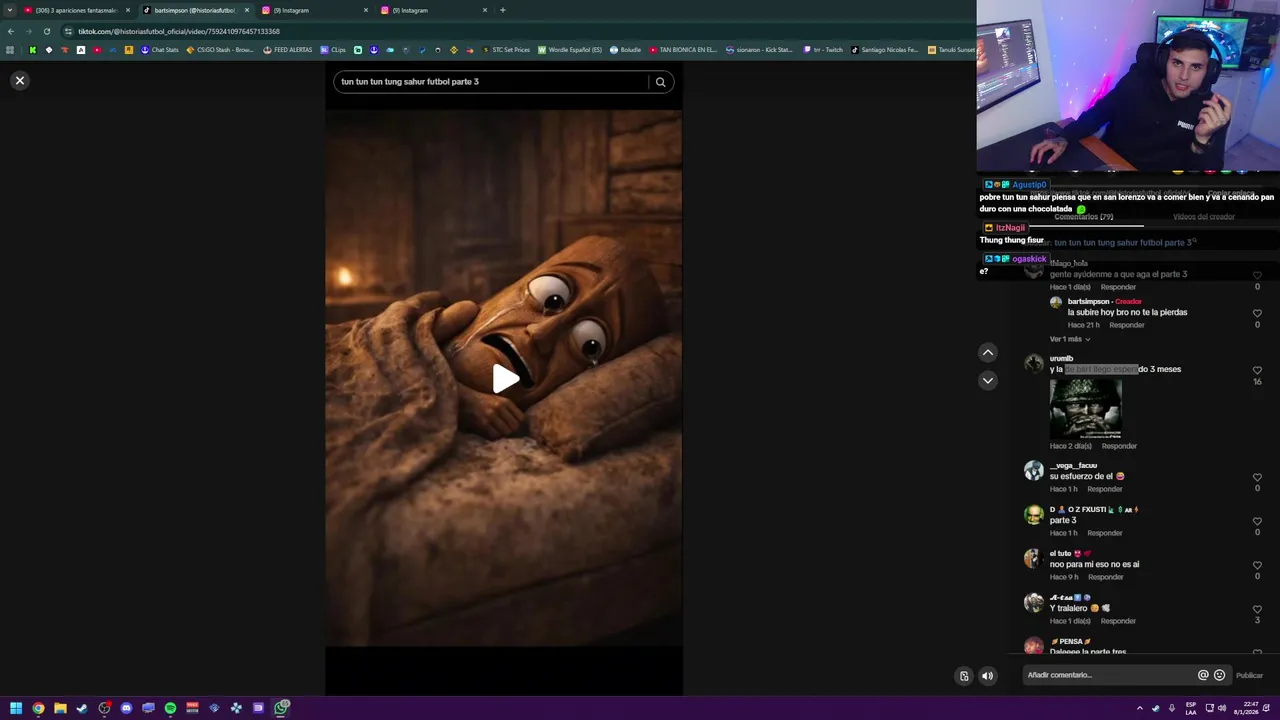The height and width of the screenshot is (720, 1280).
Task: Go to next video with down arrow
Action: [988, 380]
